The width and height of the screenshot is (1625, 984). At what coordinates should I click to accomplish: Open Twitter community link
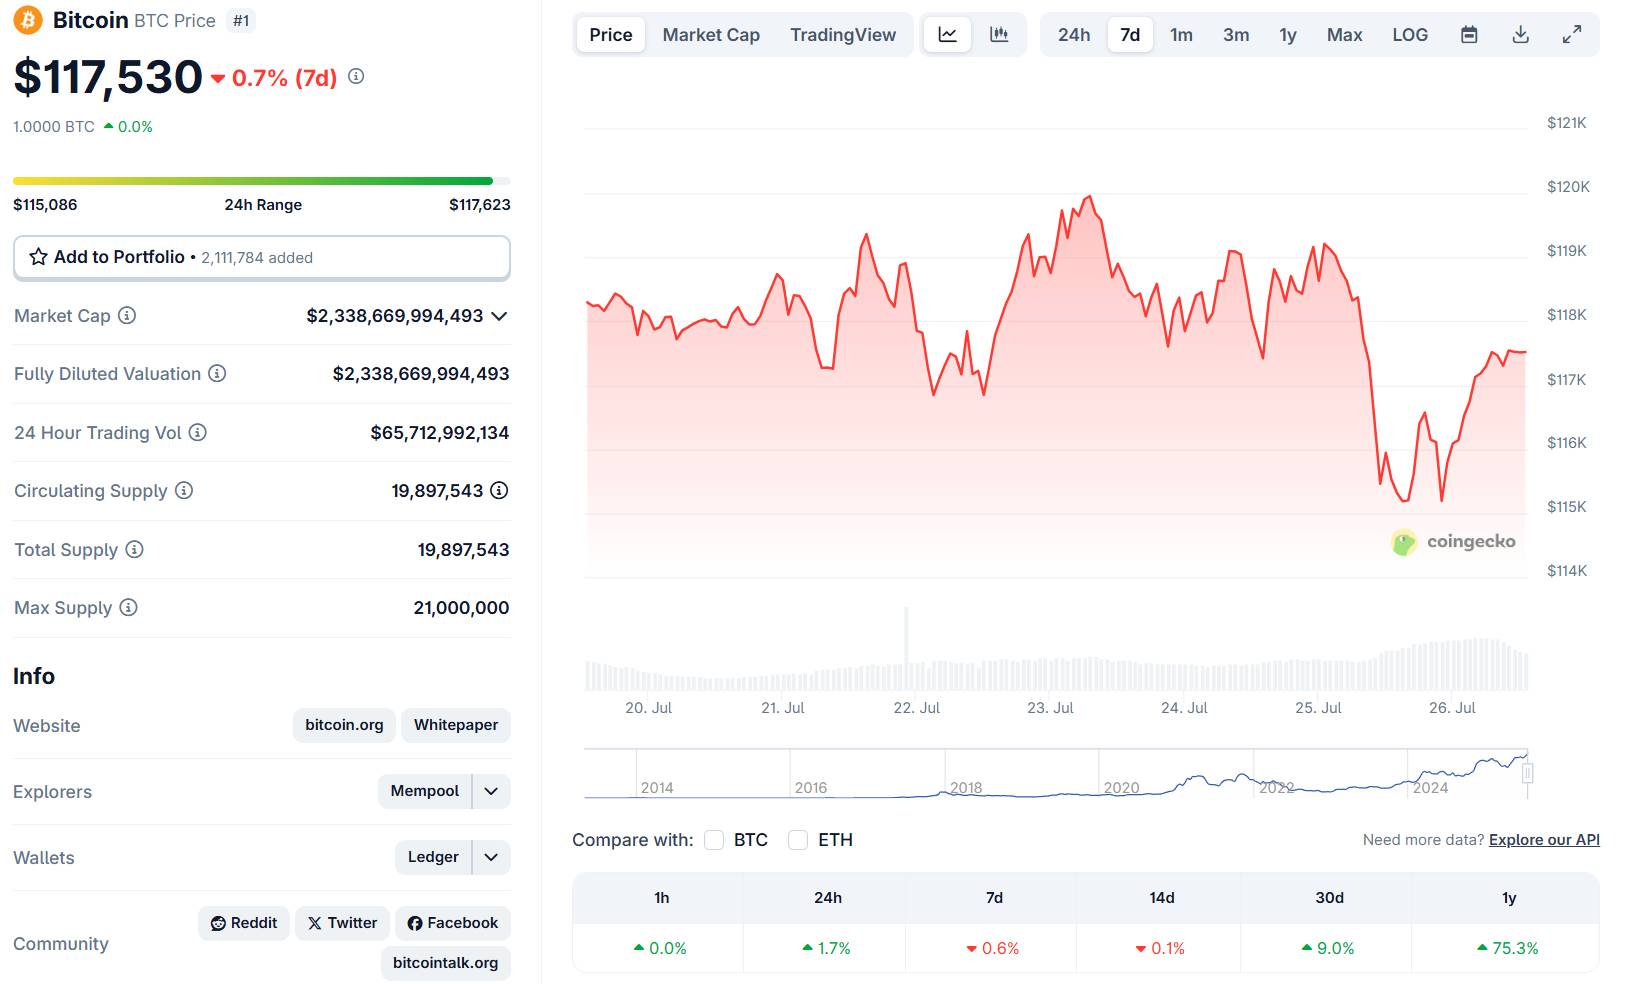(342, 923)
